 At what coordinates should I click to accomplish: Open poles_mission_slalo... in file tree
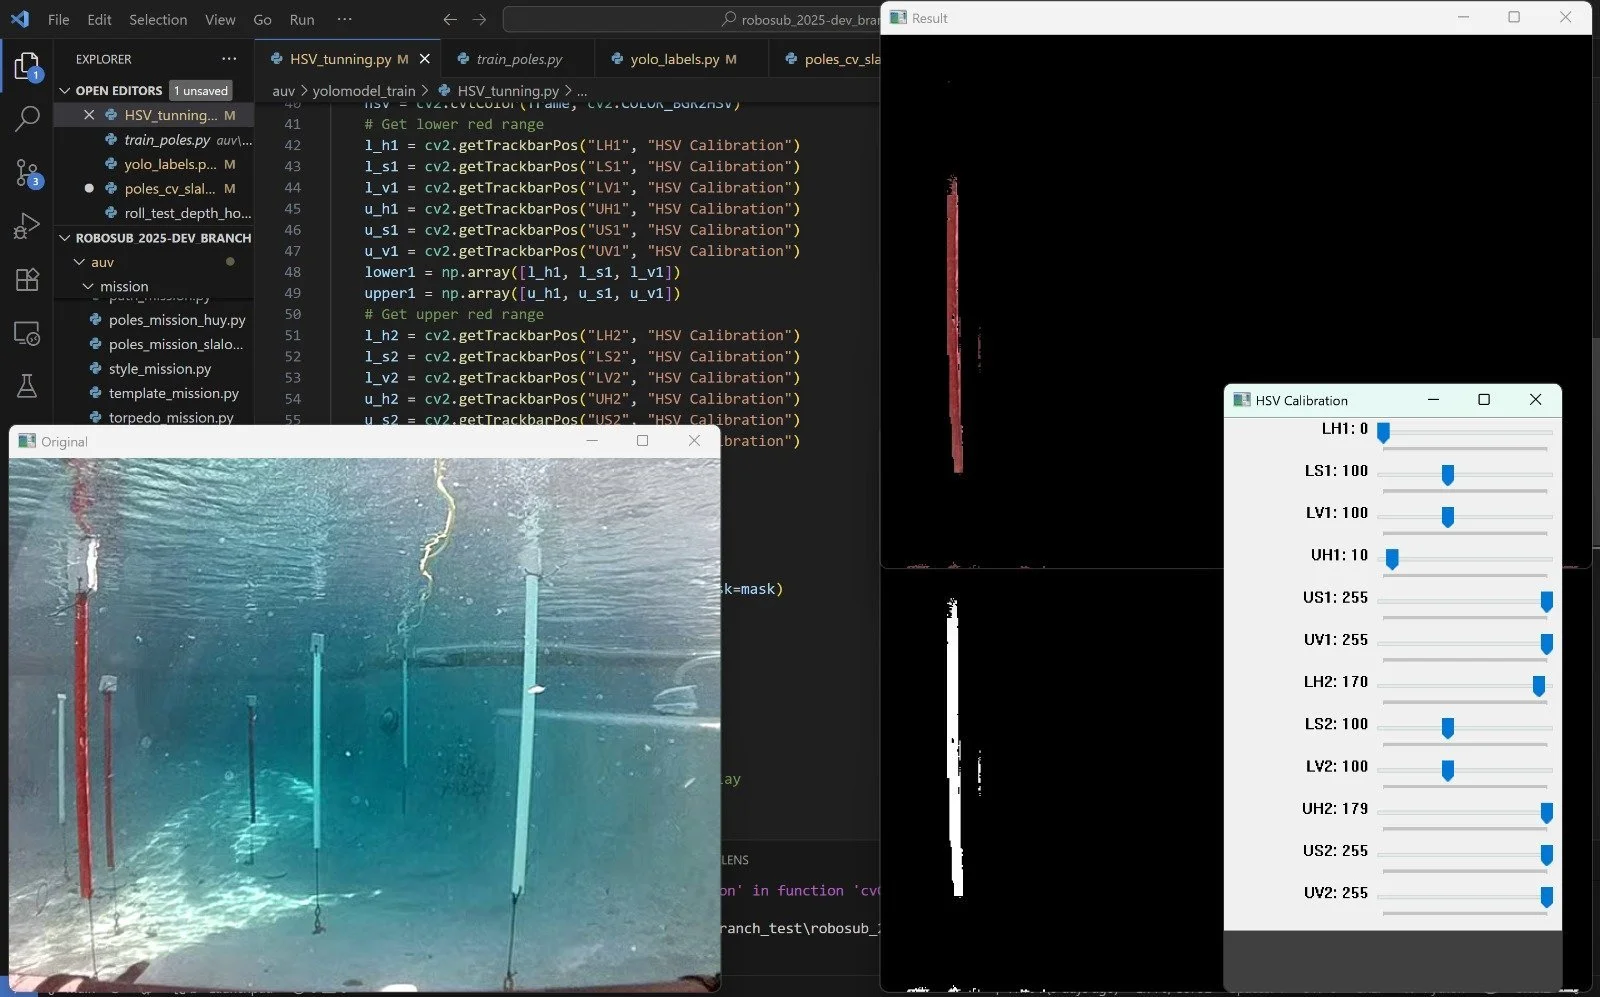[153, 344]
